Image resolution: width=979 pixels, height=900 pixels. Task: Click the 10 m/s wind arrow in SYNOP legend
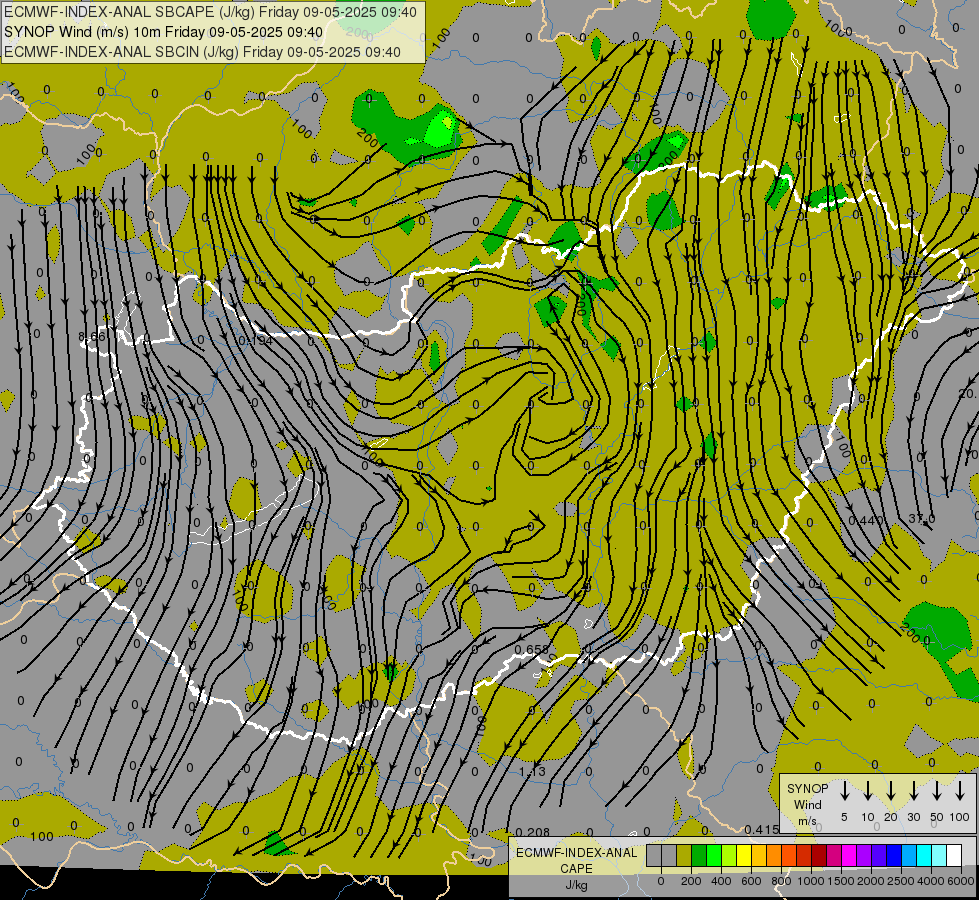pyautogui.click(x=868, y=791)
